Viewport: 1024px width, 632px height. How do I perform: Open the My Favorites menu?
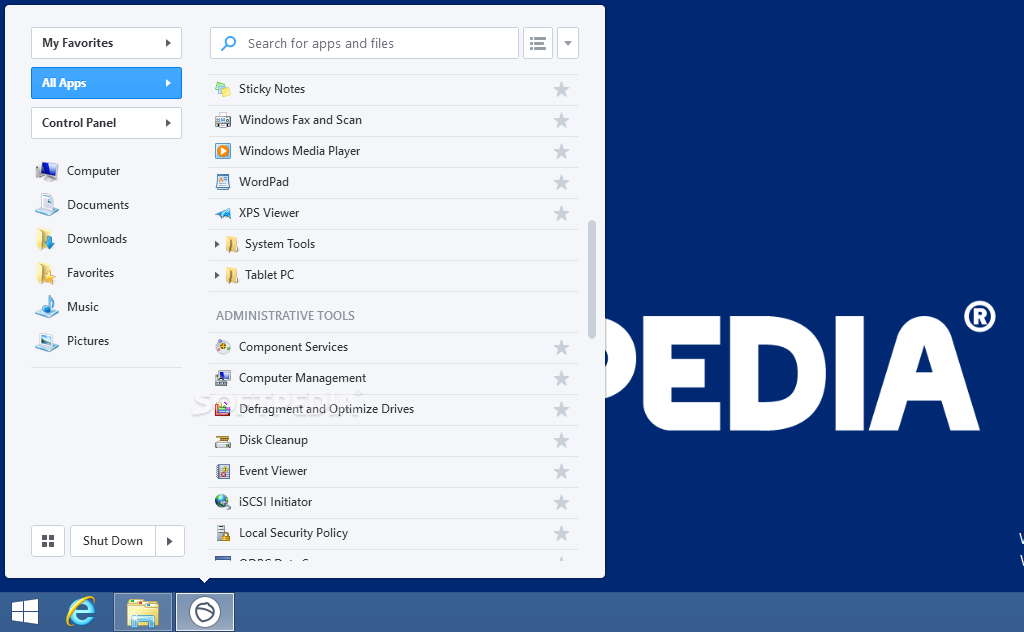click(x=106, y=43)
